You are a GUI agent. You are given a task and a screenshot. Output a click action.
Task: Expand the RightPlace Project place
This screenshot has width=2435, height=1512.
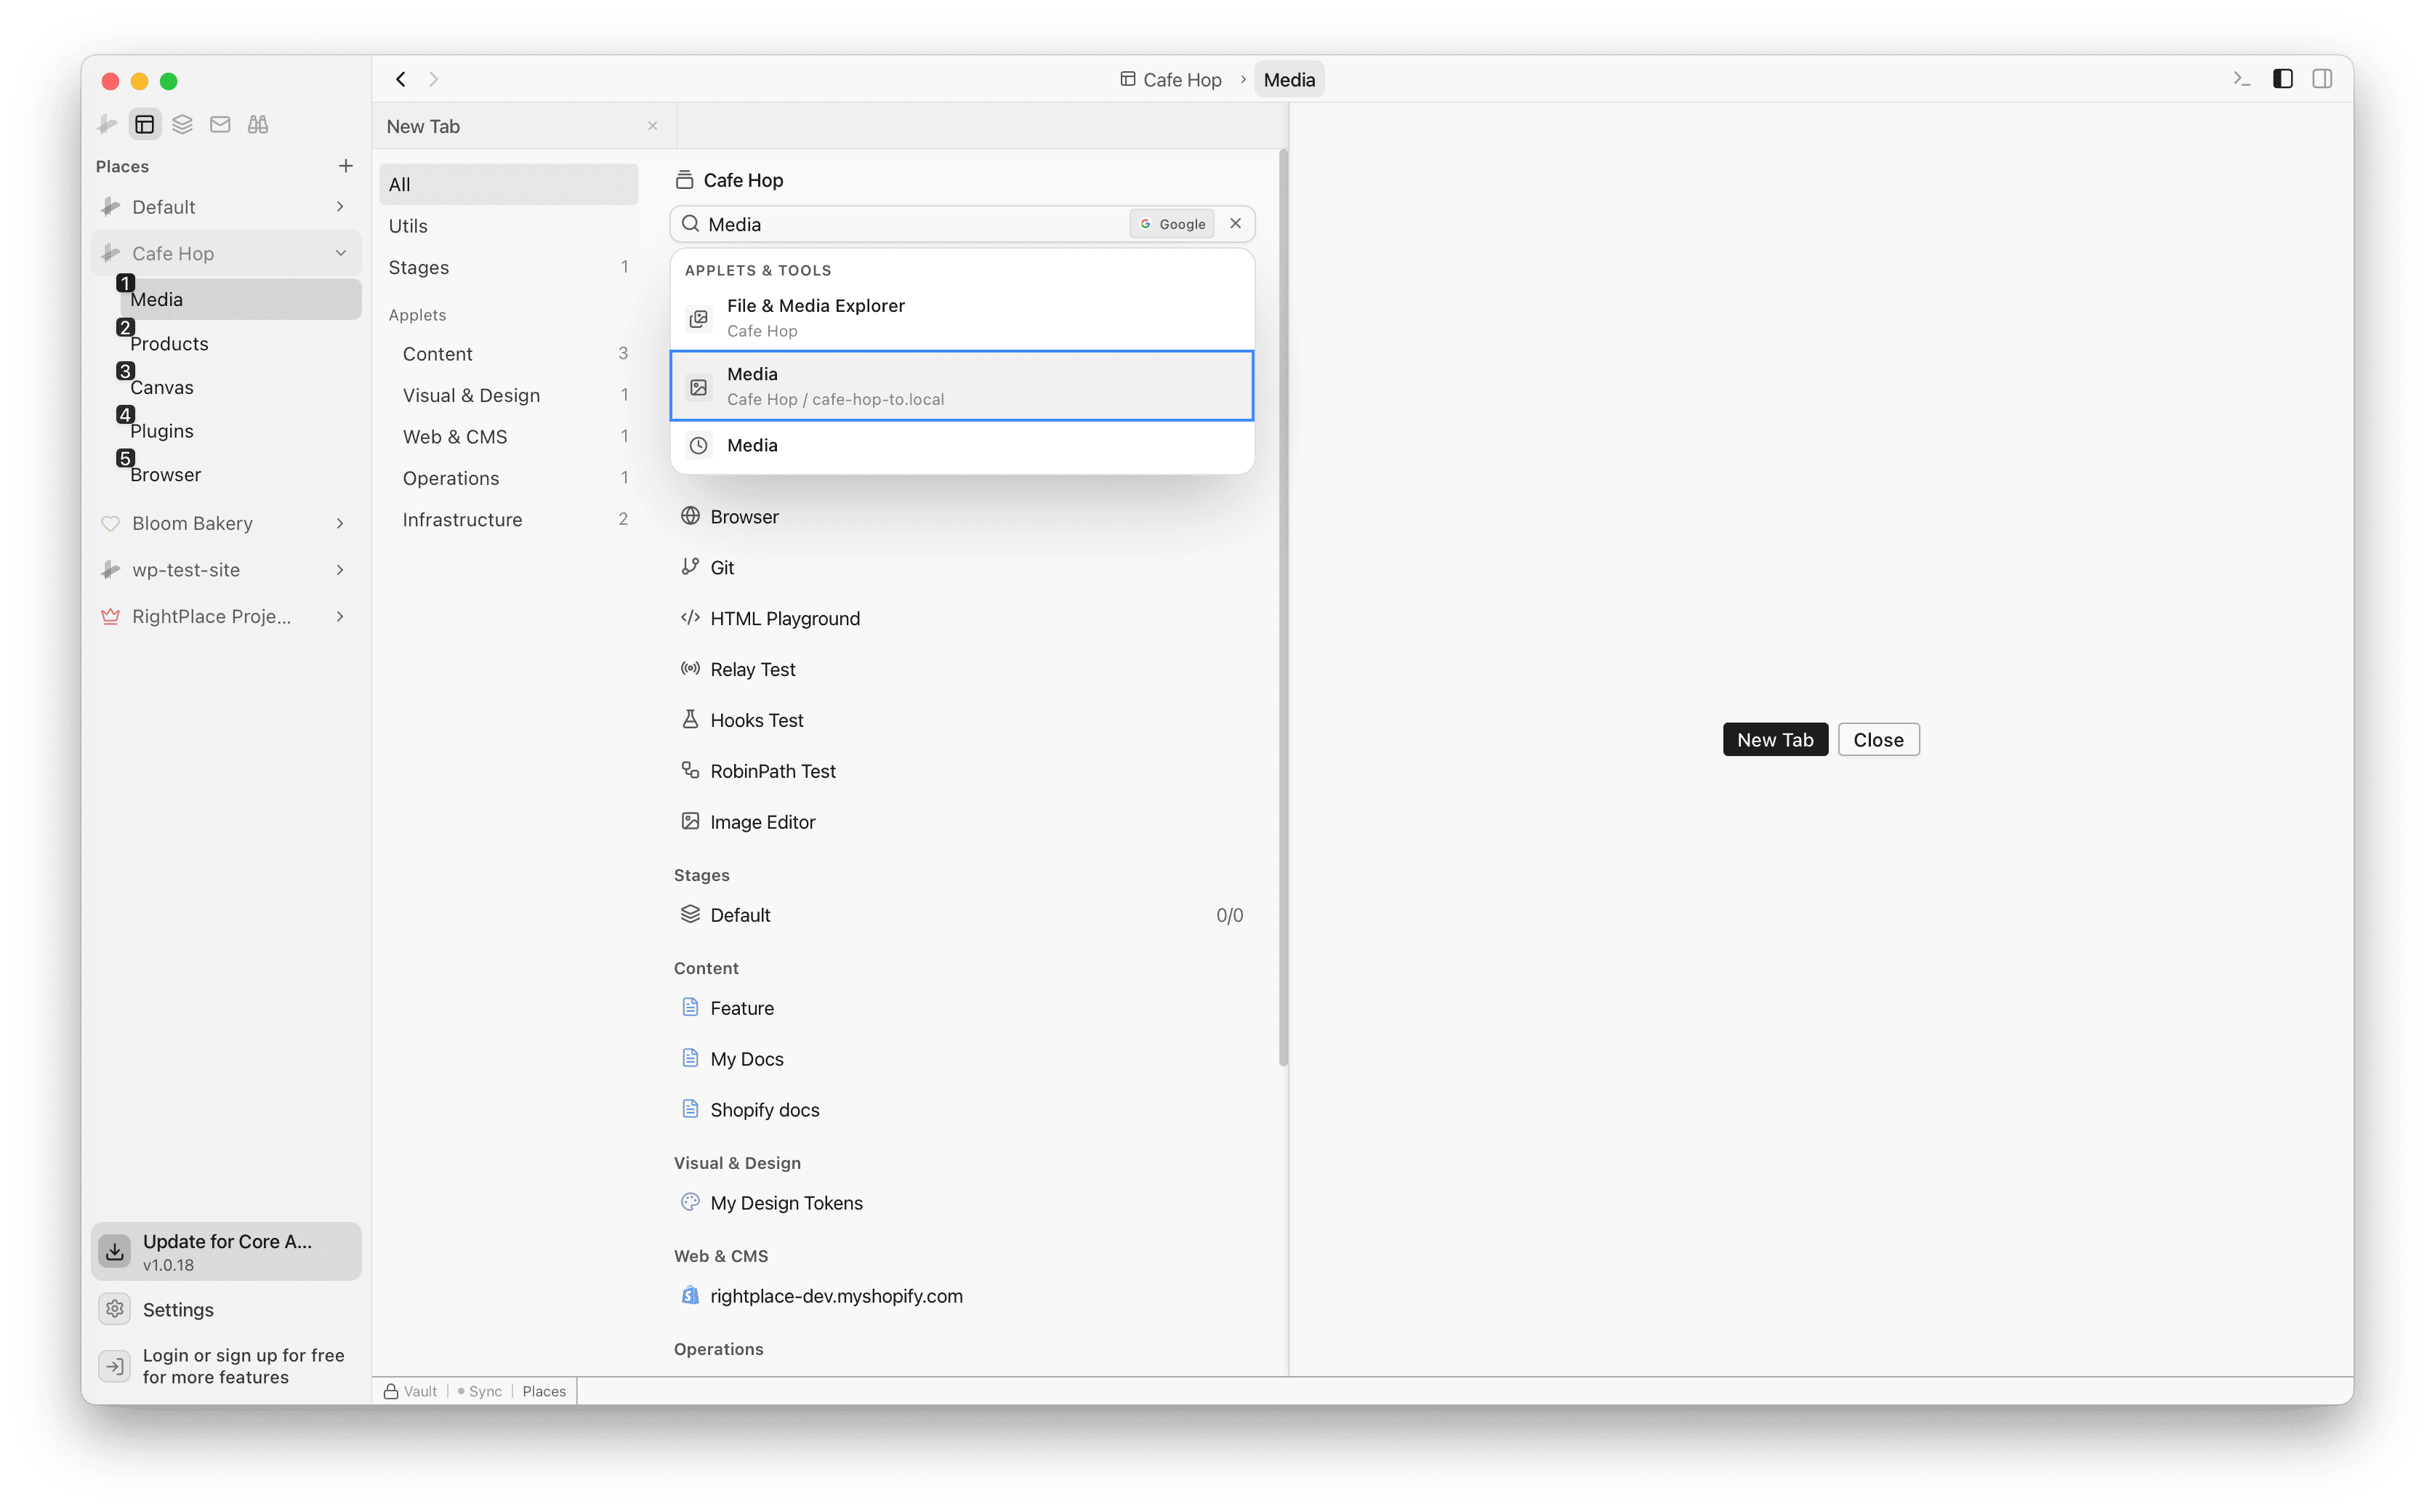340,616
